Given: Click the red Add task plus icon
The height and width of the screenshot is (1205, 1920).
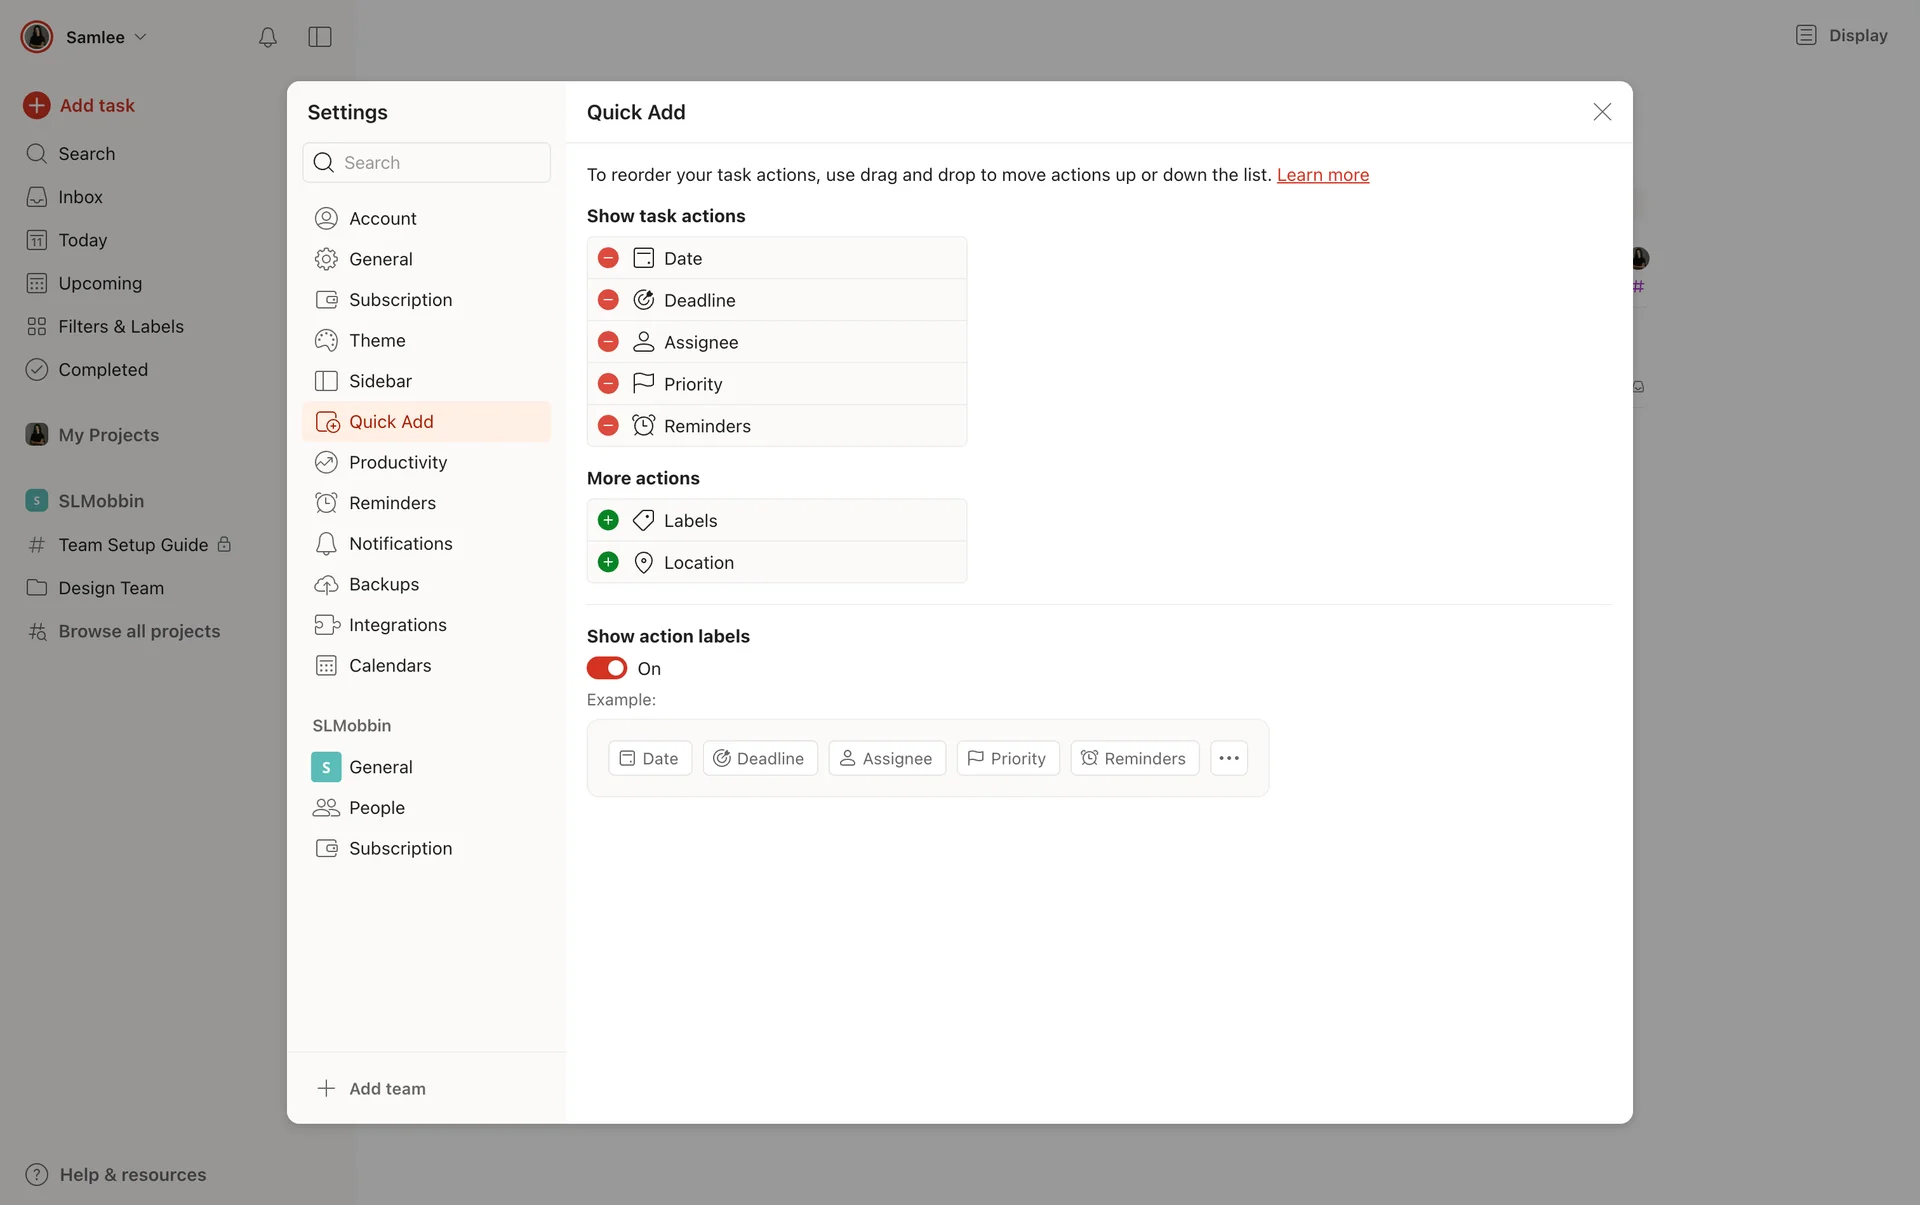Looking at the screenshot, I should tap(37, 105).
